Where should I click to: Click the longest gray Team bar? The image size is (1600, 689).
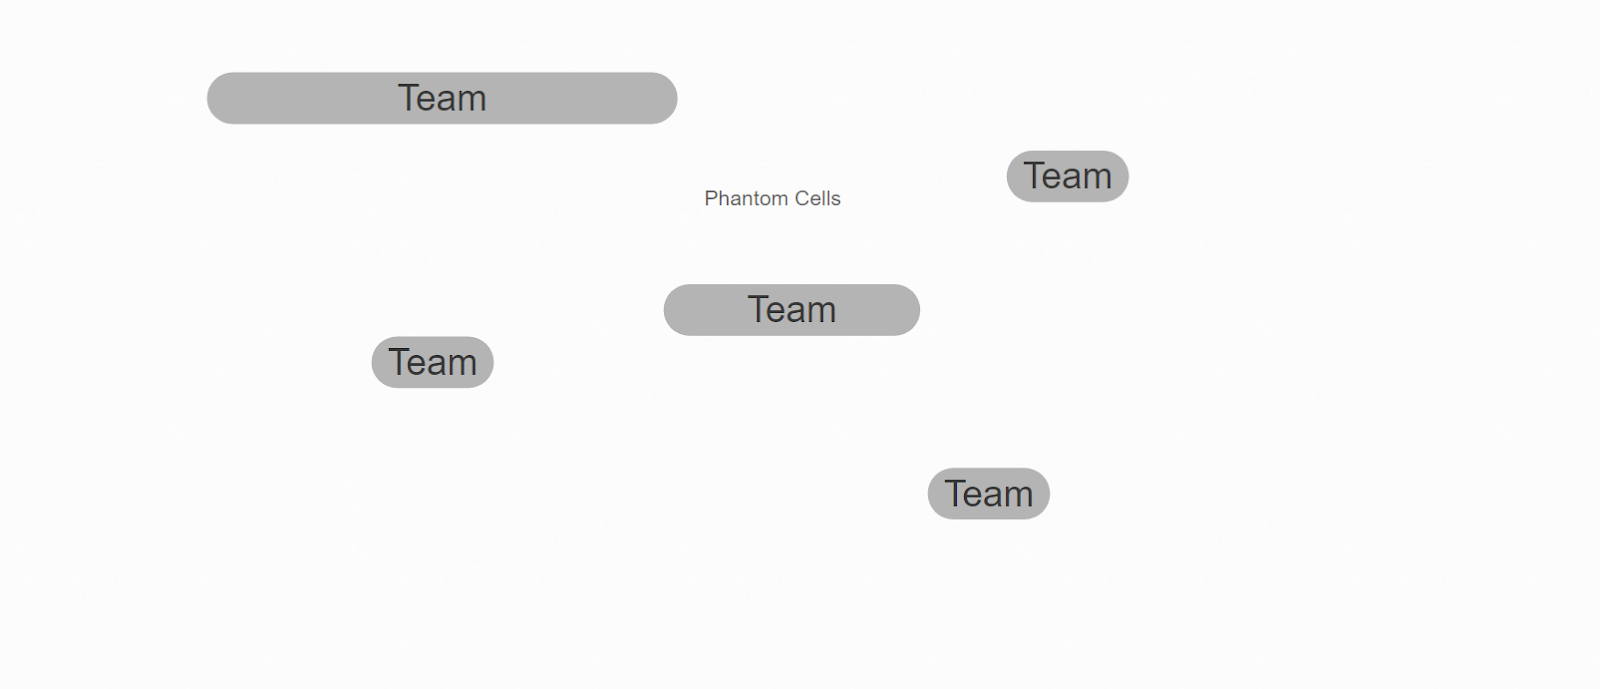tap(442, 98)
